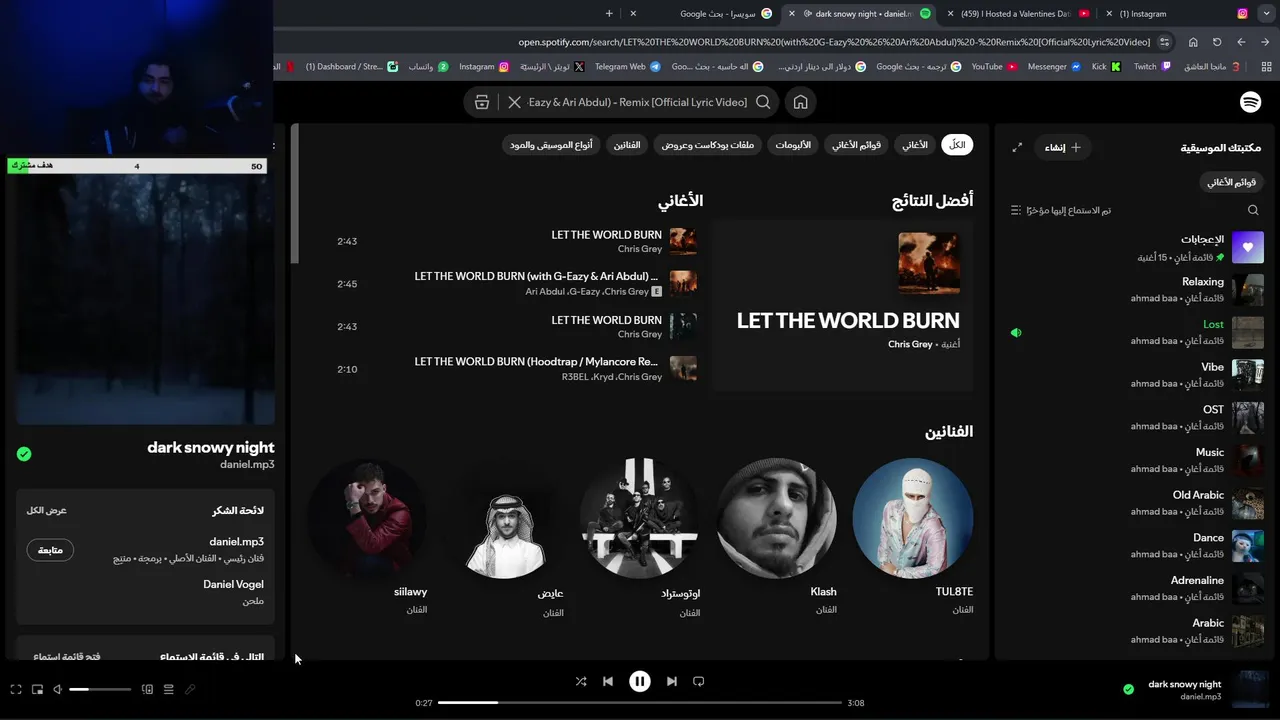Click the متابعة follow button for daniel.mp3
This screenshot has width=1280, height=720.
(x=50, y=550)
